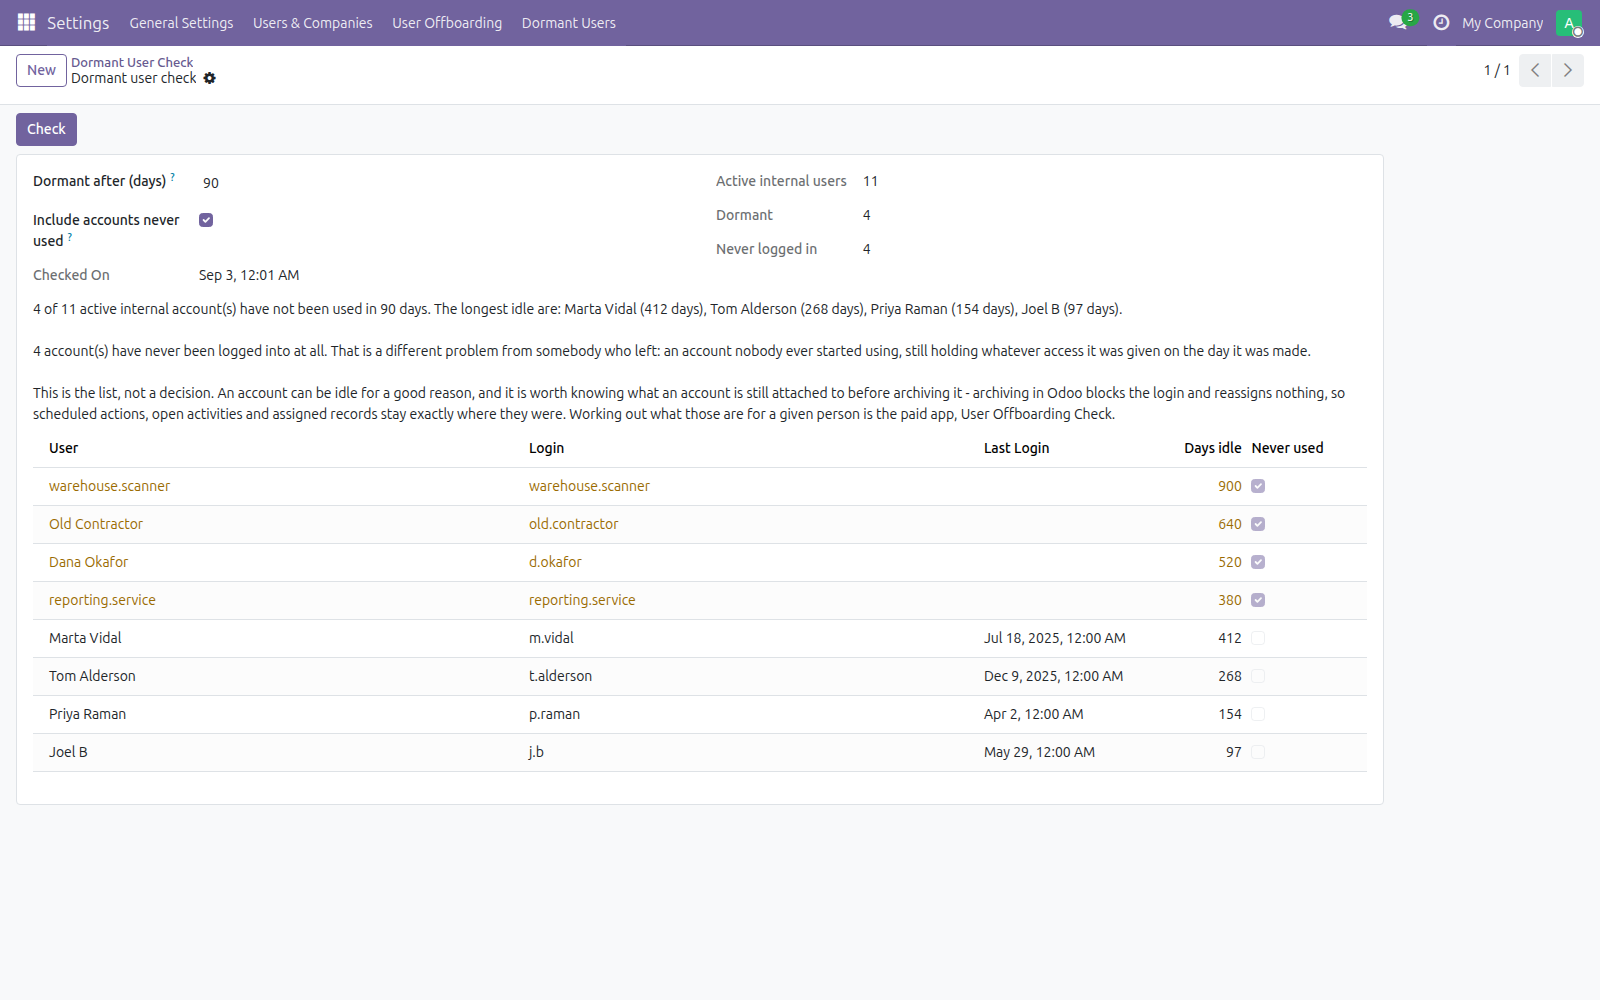Toggle Include accounts never used checkbox
This screenshot has height=1000, width=1600.
click(206, 220)
